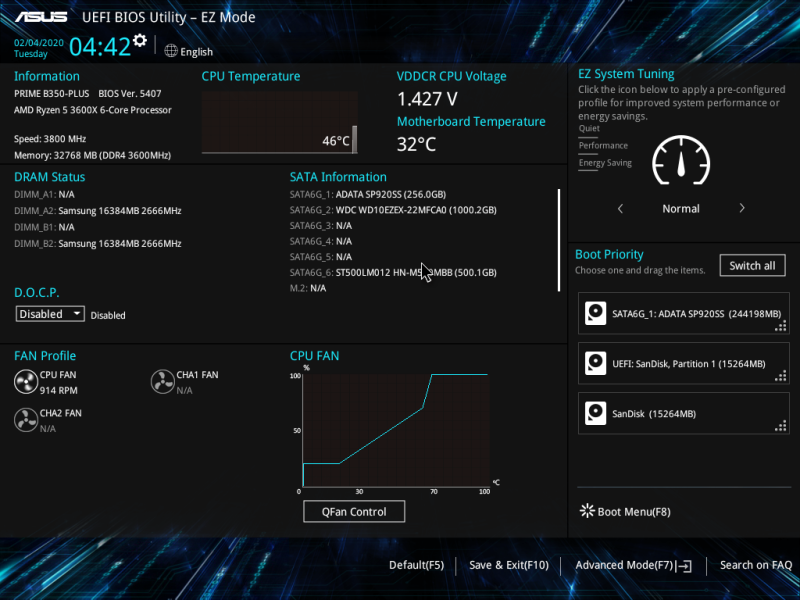
Task: Click the Normal tuning mode label
Action: (x=681, y=209)
